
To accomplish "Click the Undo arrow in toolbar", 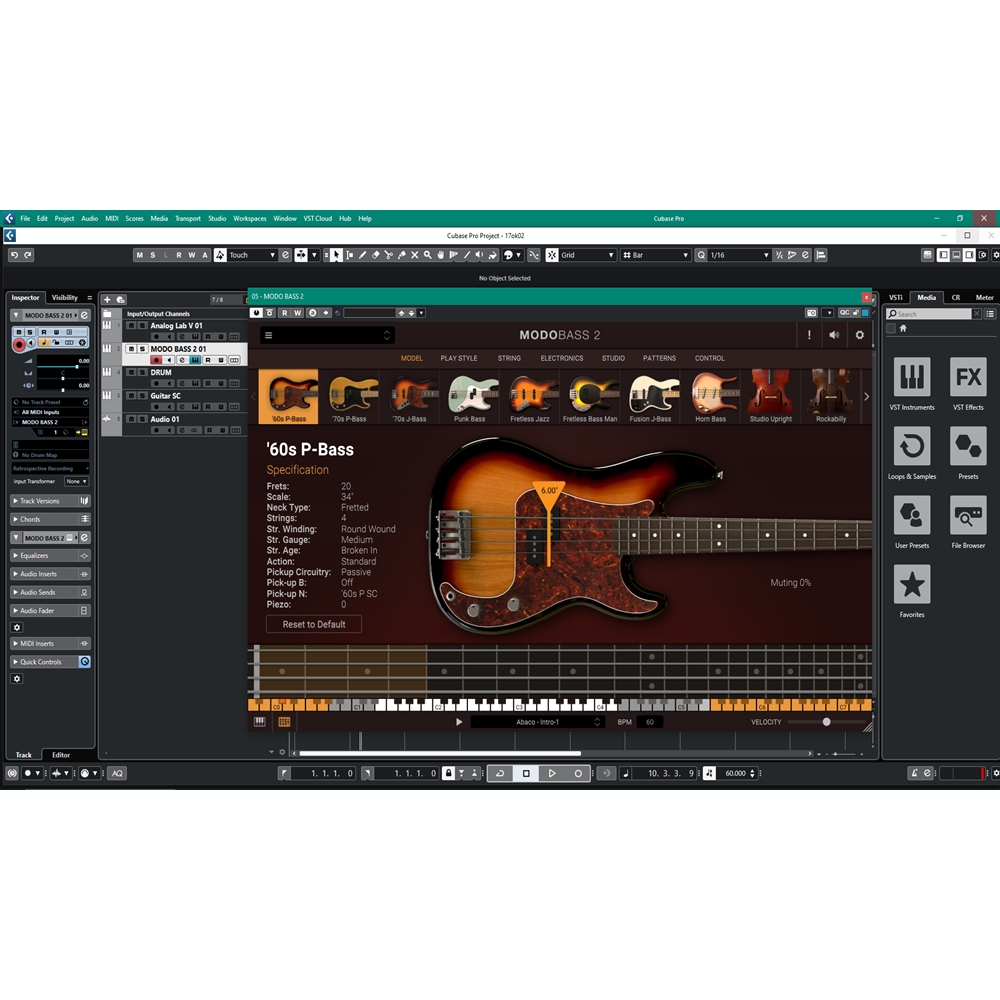I will click(x=14, y=255).
